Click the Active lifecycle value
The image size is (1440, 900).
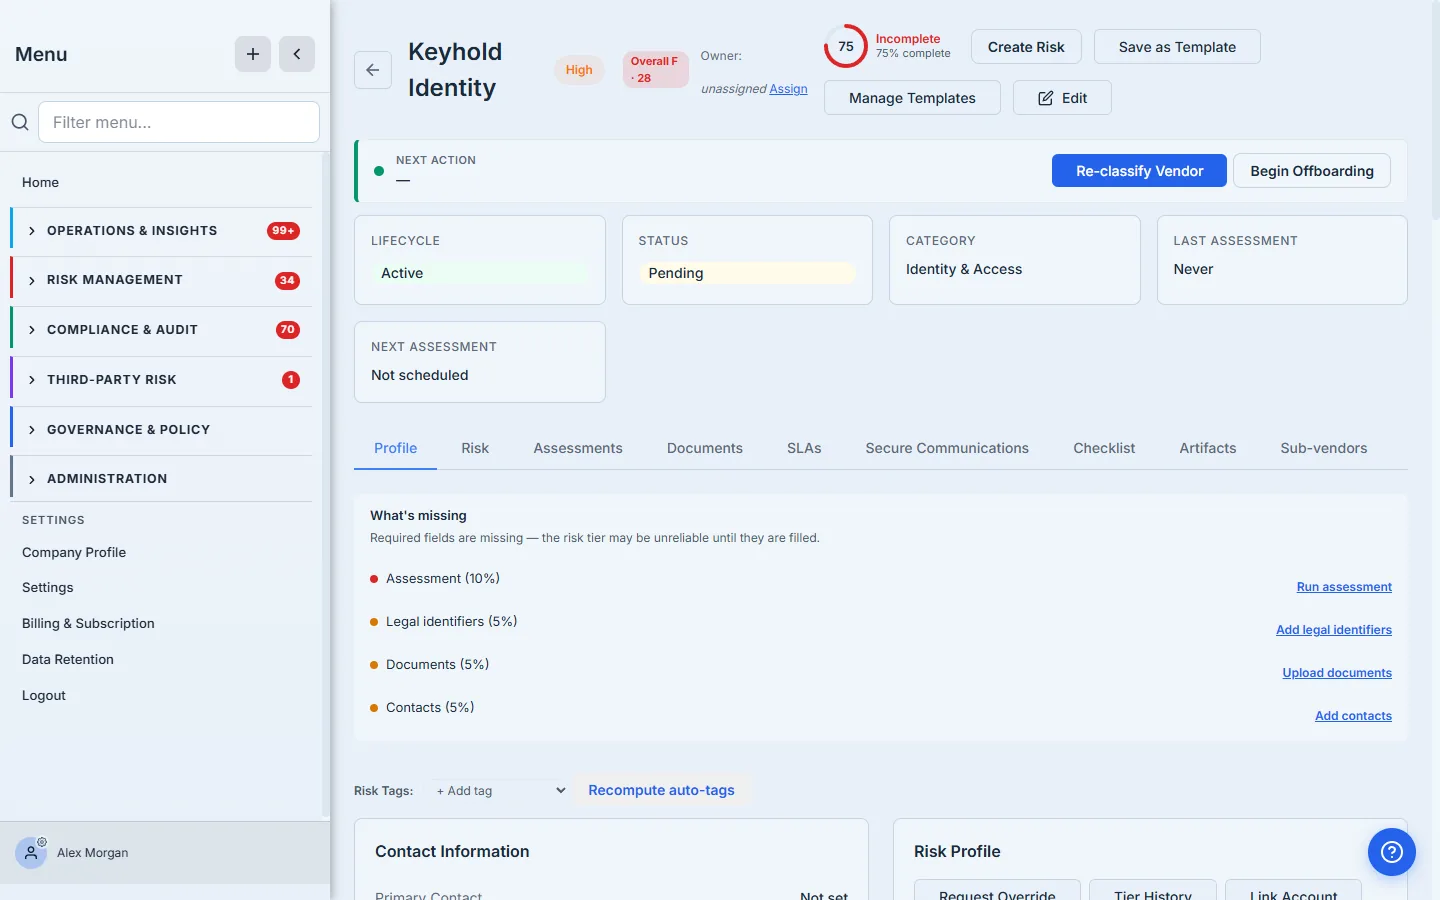coord(480,273)
